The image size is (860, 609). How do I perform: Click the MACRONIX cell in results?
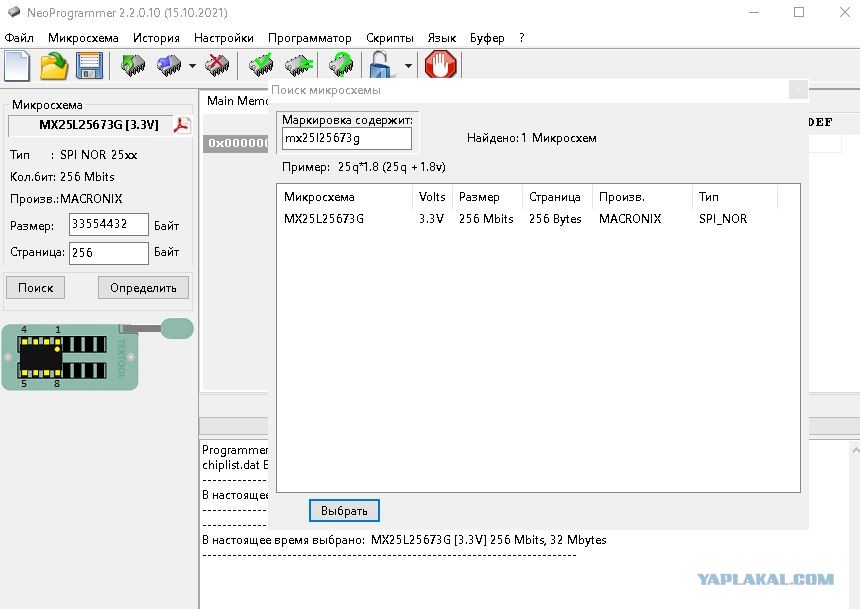point(630,219)
